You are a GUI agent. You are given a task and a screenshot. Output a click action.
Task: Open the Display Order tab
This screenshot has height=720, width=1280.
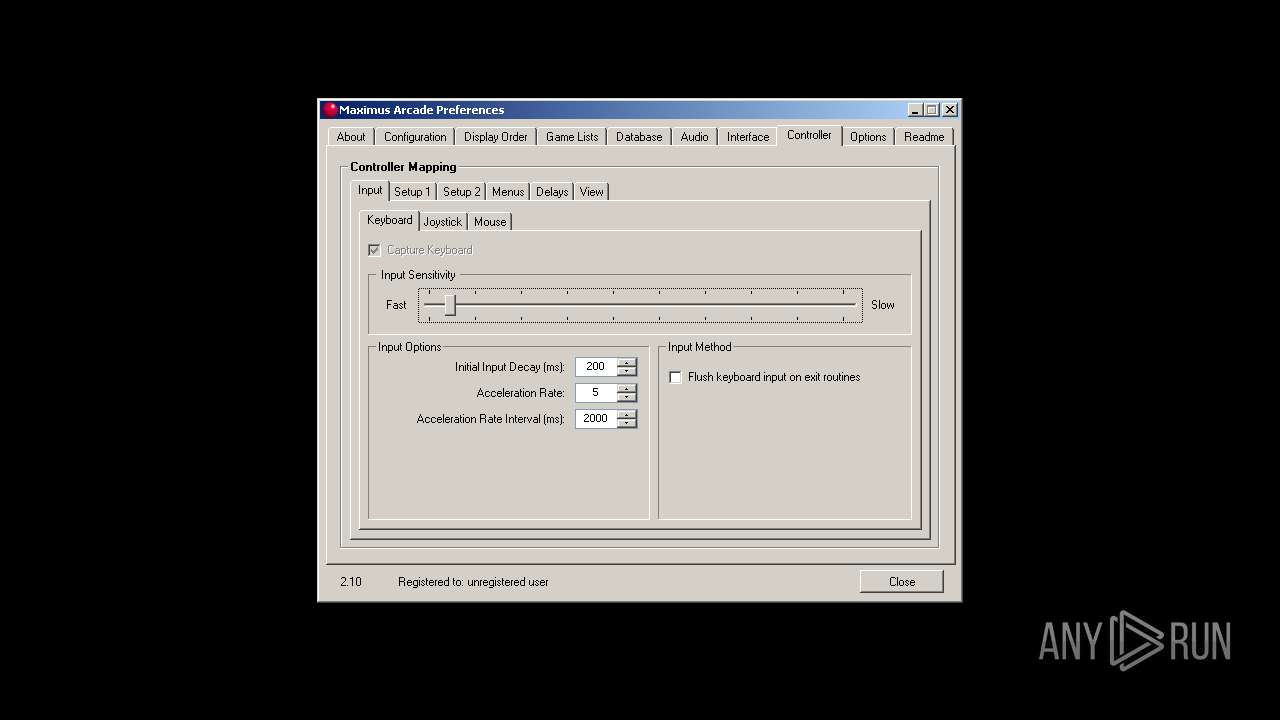[496, 137]
